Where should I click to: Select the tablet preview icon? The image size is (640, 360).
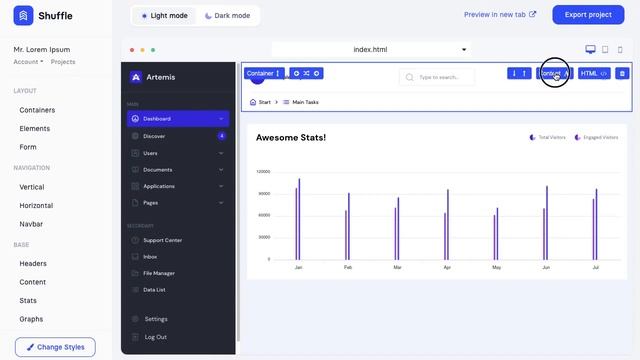point(605,49)
